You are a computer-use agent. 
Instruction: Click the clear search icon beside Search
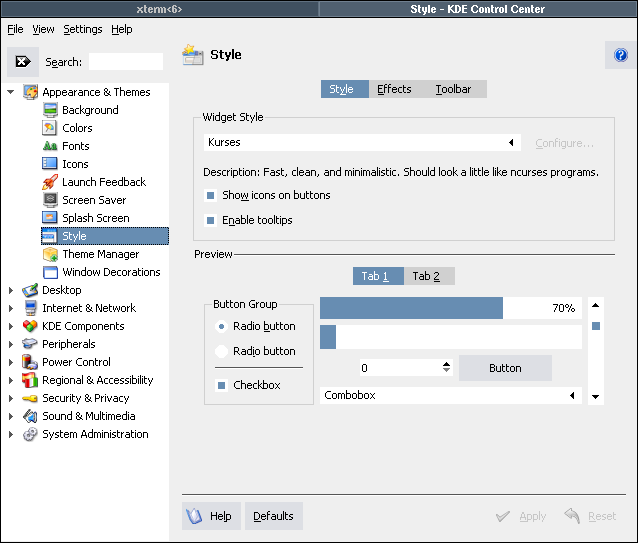pyautogui.click(x=23, y=62)
